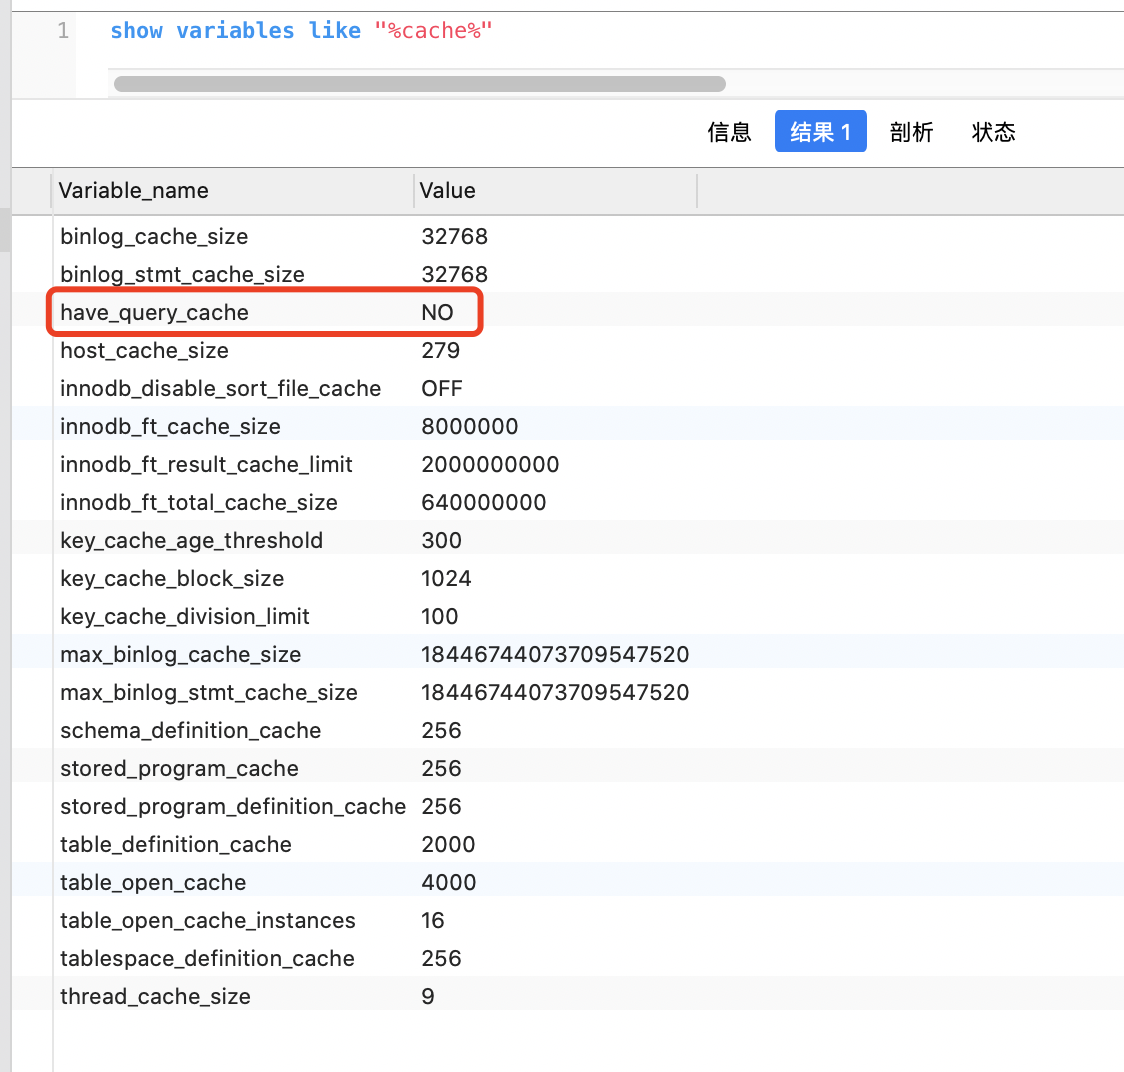Click line number 1 in editor gutter
The image size is (1124, 1072).
pos(63,31)
